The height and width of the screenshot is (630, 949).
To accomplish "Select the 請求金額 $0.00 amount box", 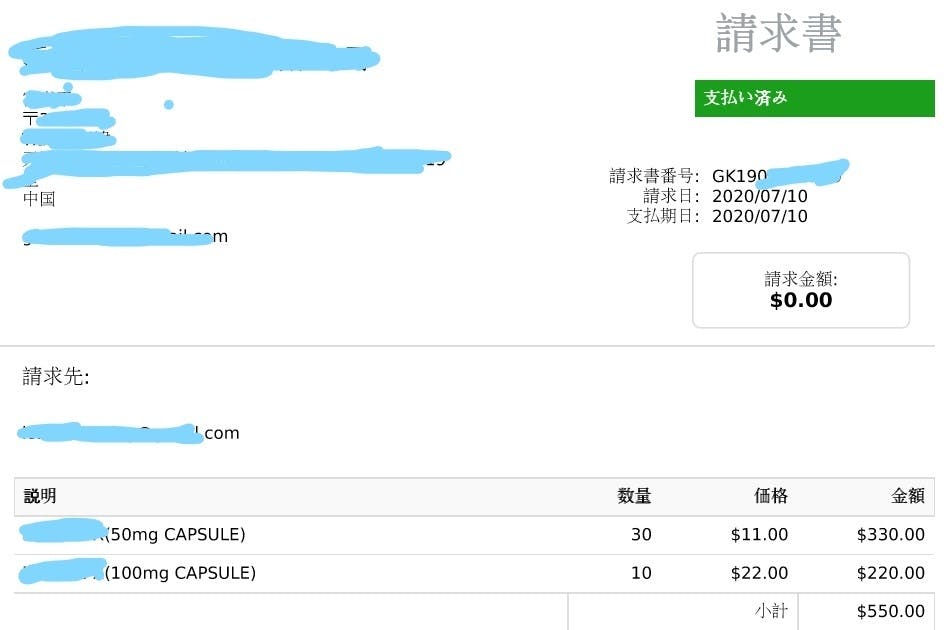I will tap(801, 290).
